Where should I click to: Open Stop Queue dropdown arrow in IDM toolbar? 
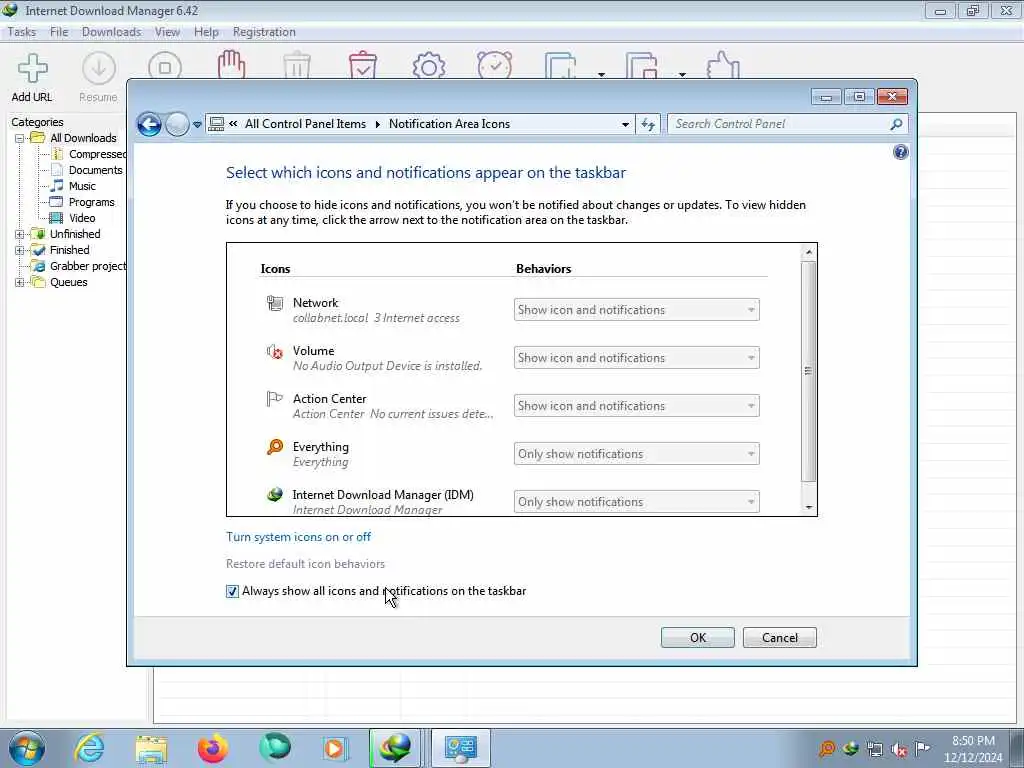click(x=682, y=74)
